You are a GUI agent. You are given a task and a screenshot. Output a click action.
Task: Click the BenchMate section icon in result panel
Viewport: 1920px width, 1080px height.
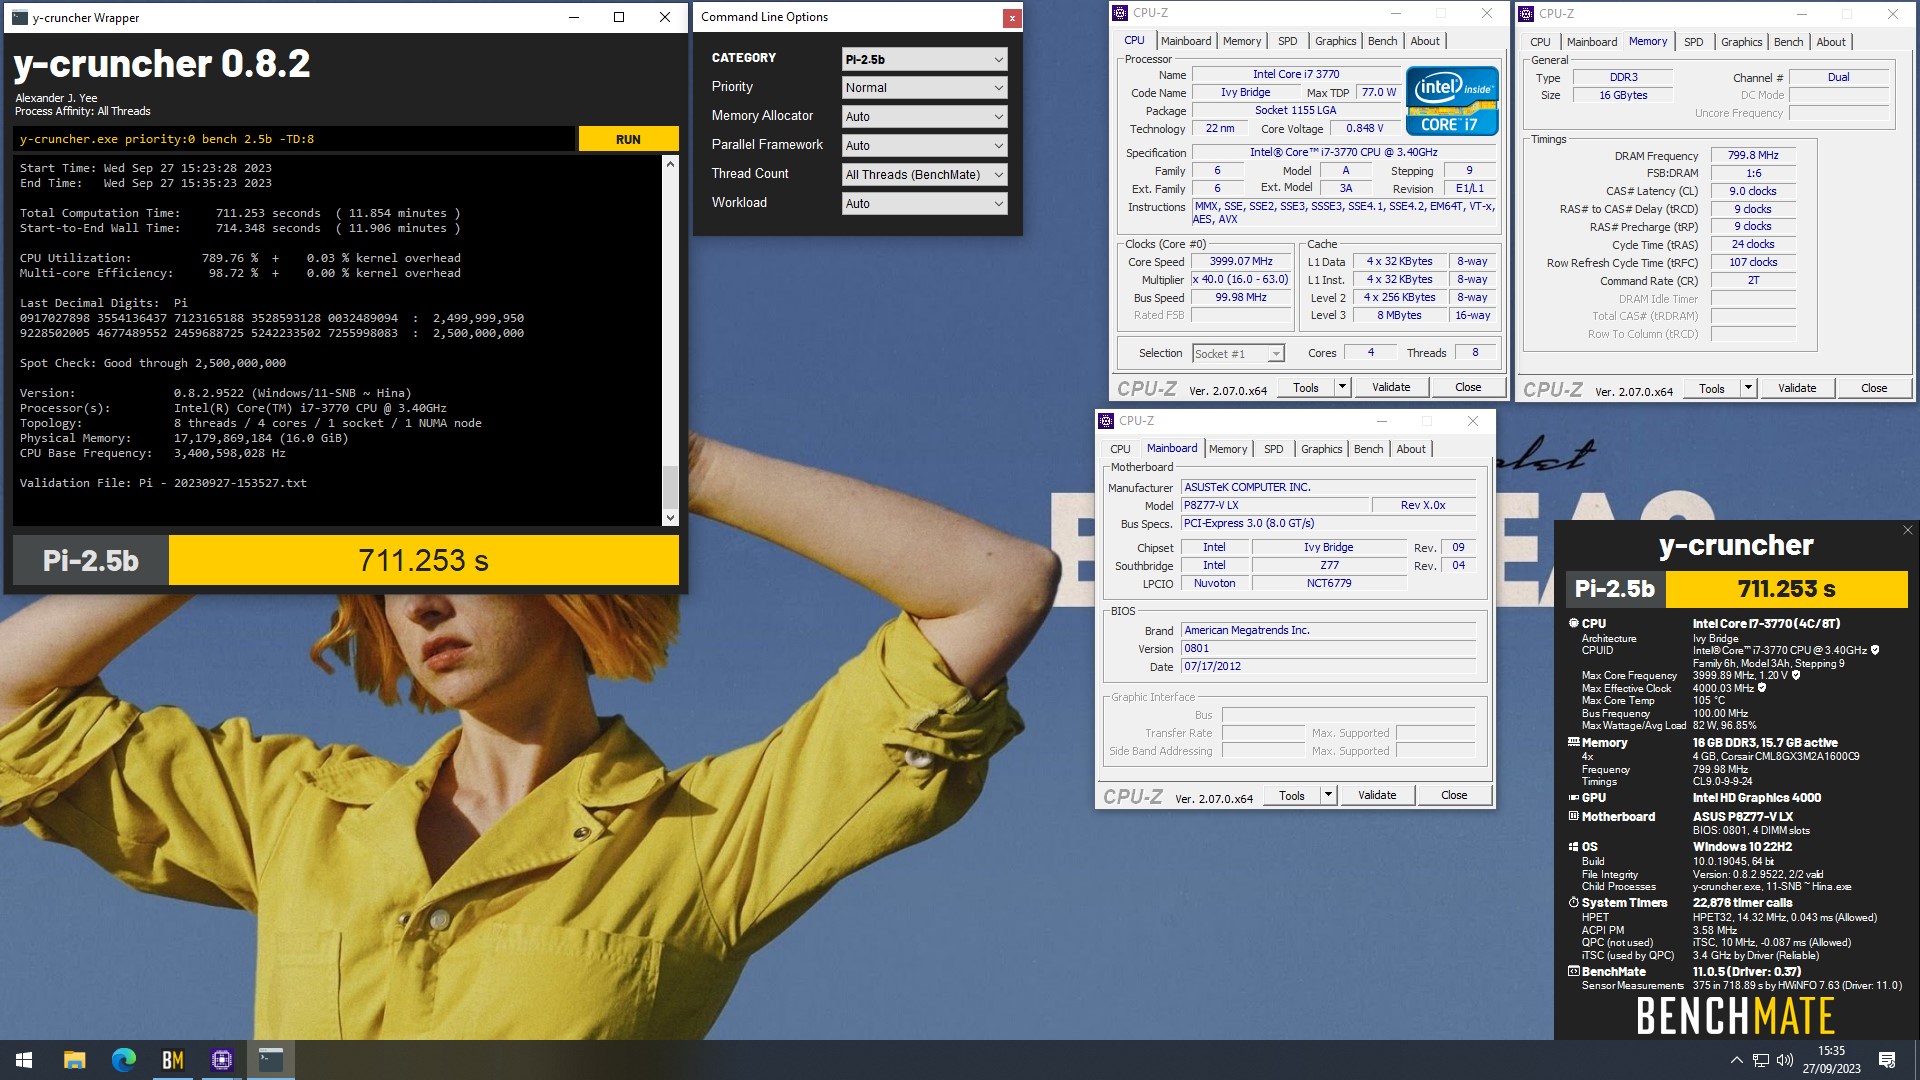[1574, 971]
